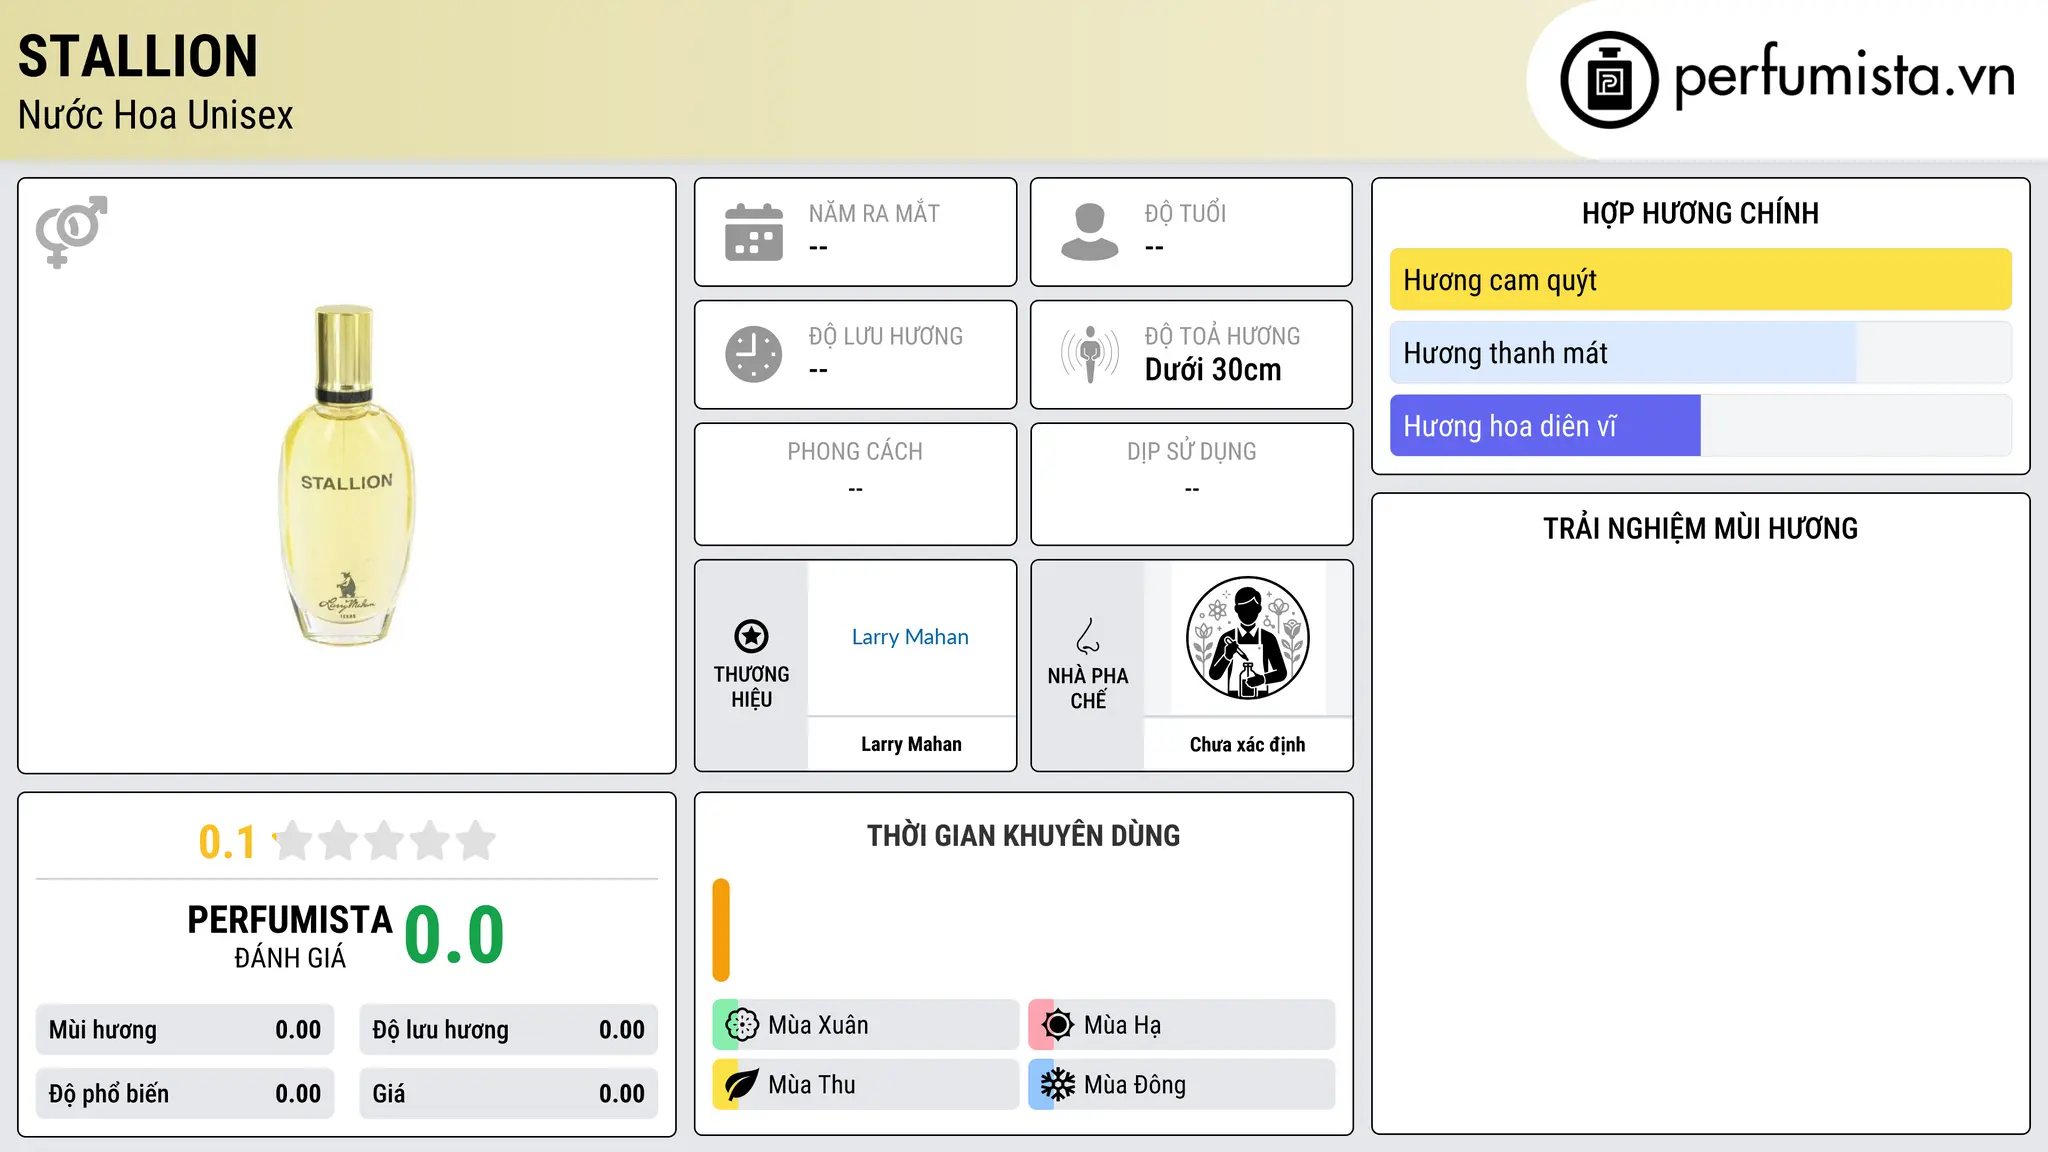Open the perfumista.vn site name
The height and width of the screenshot is (1152, 2048).
pyautogui.click(x=1845, y=76)
